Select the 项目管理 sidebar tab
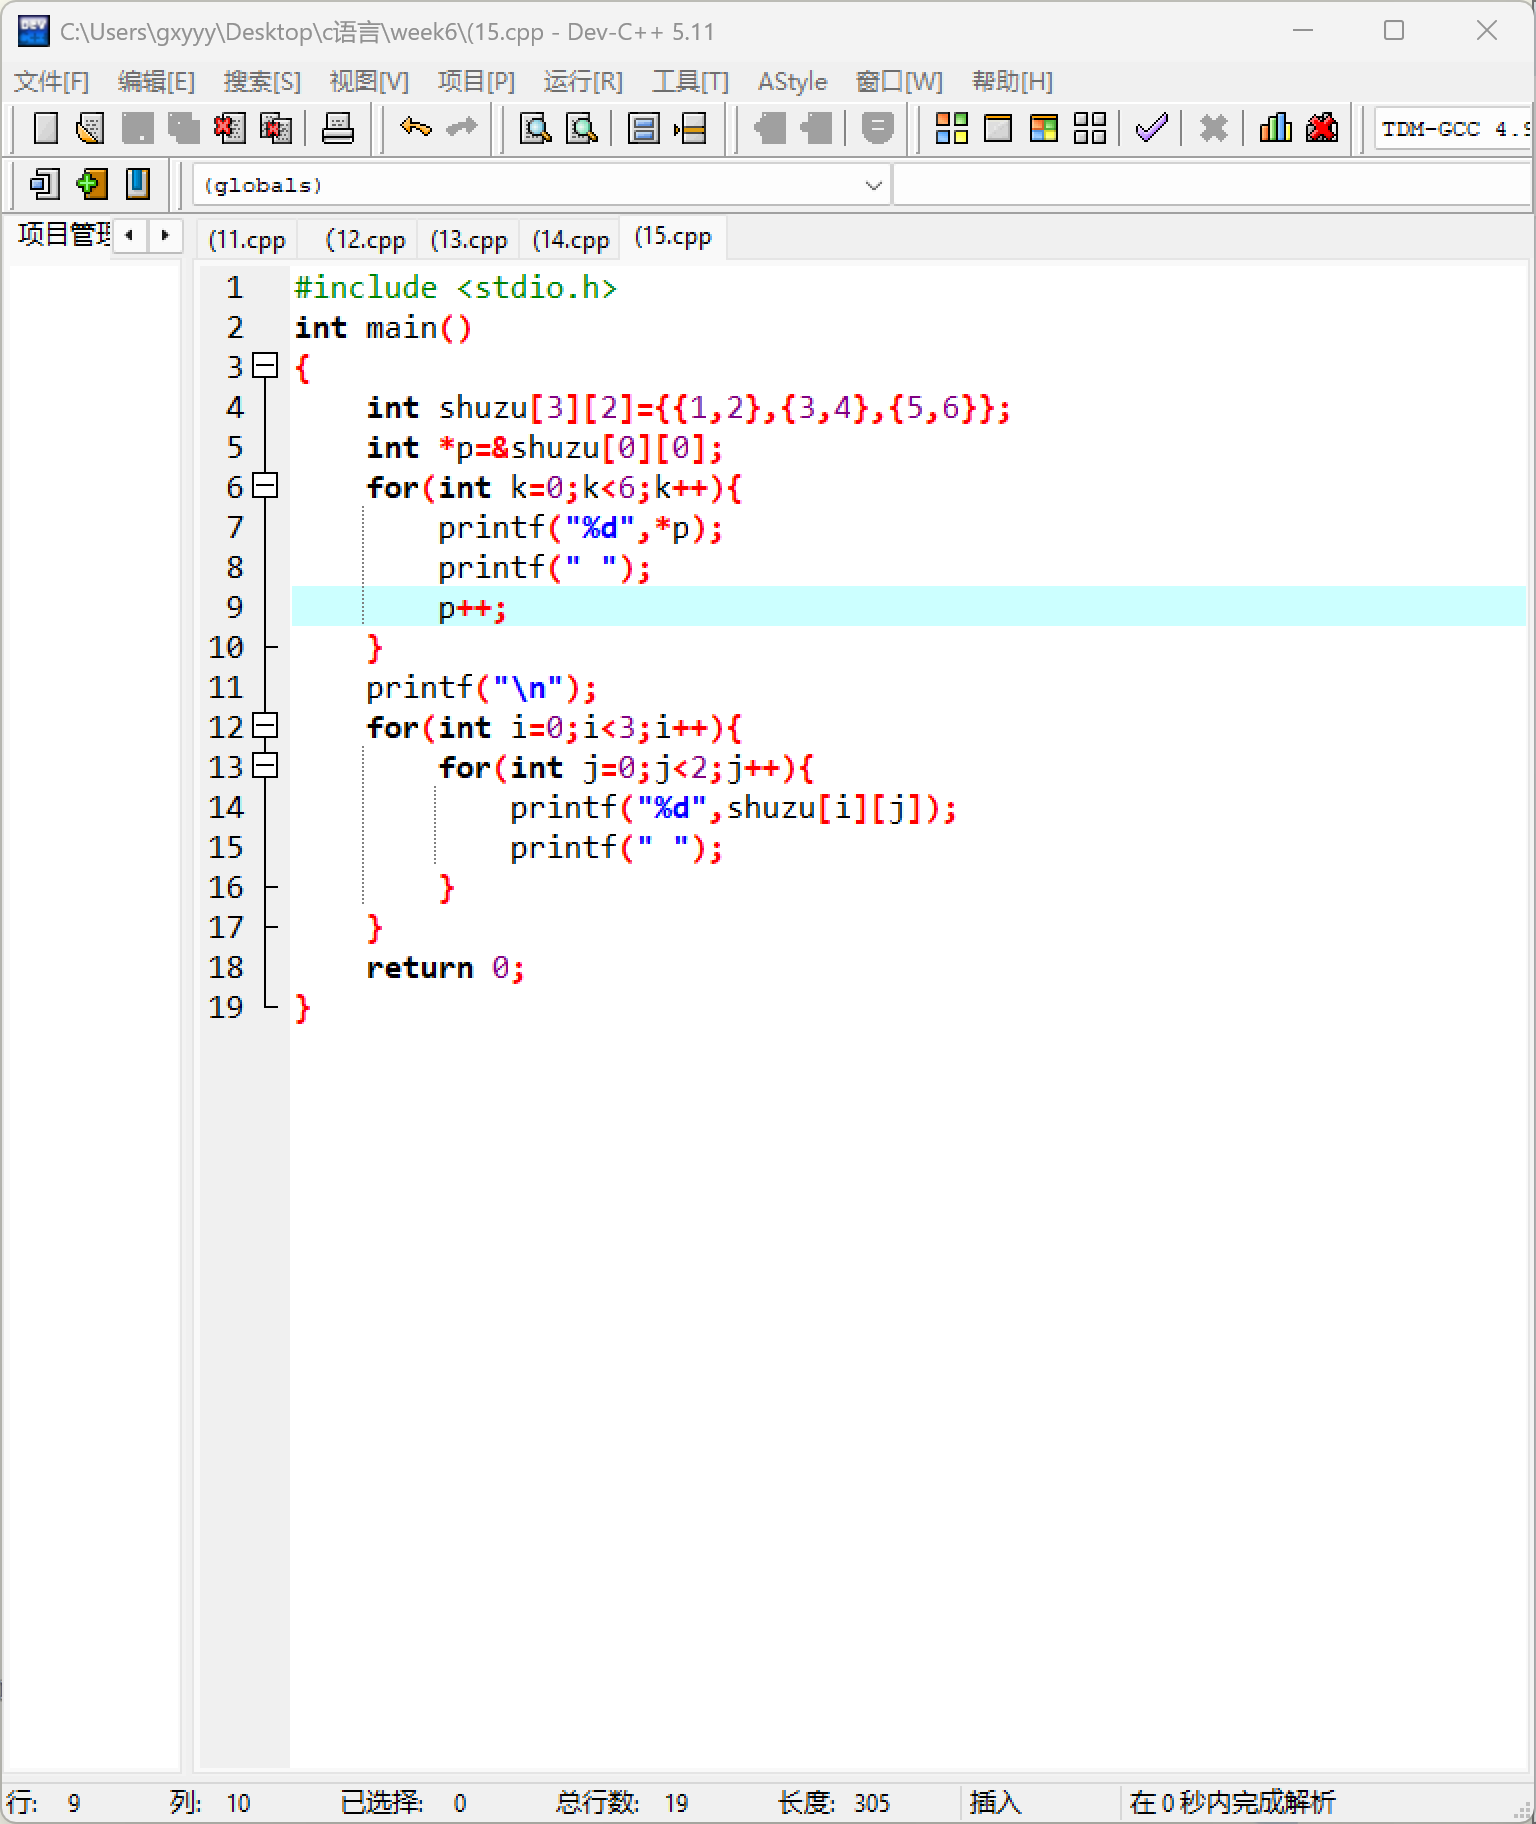 click(x=62, y=235)
